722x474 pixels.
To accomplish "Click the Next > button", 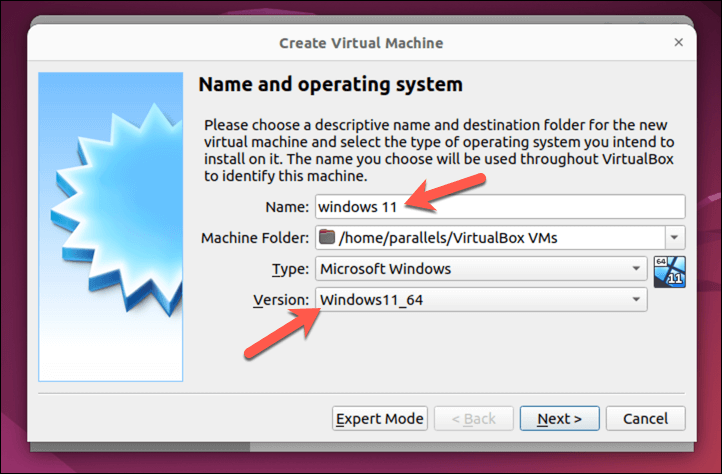I will click(559, 418).
